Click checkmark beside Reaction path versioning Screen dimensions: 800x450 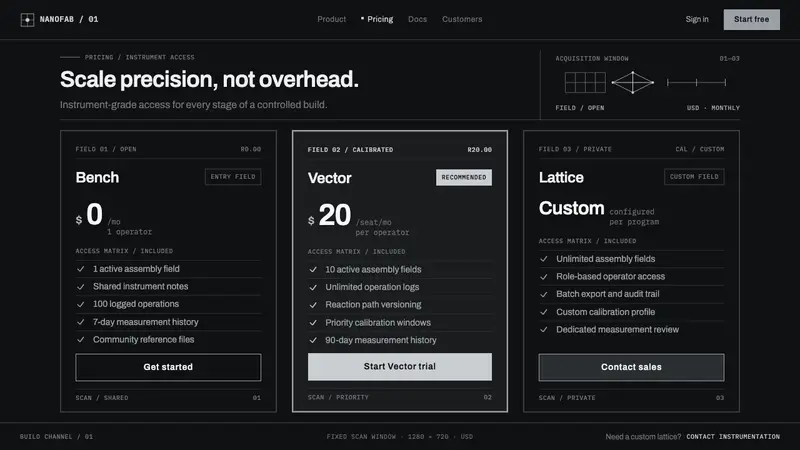313,305
